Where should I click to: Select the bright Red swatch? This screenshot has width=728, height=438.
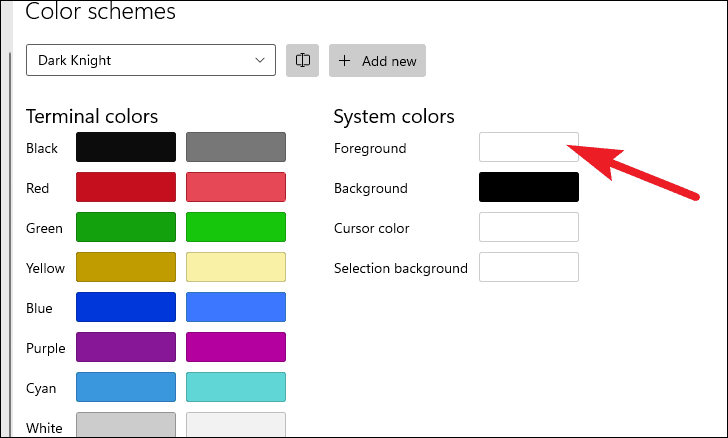tap(236, 187)
